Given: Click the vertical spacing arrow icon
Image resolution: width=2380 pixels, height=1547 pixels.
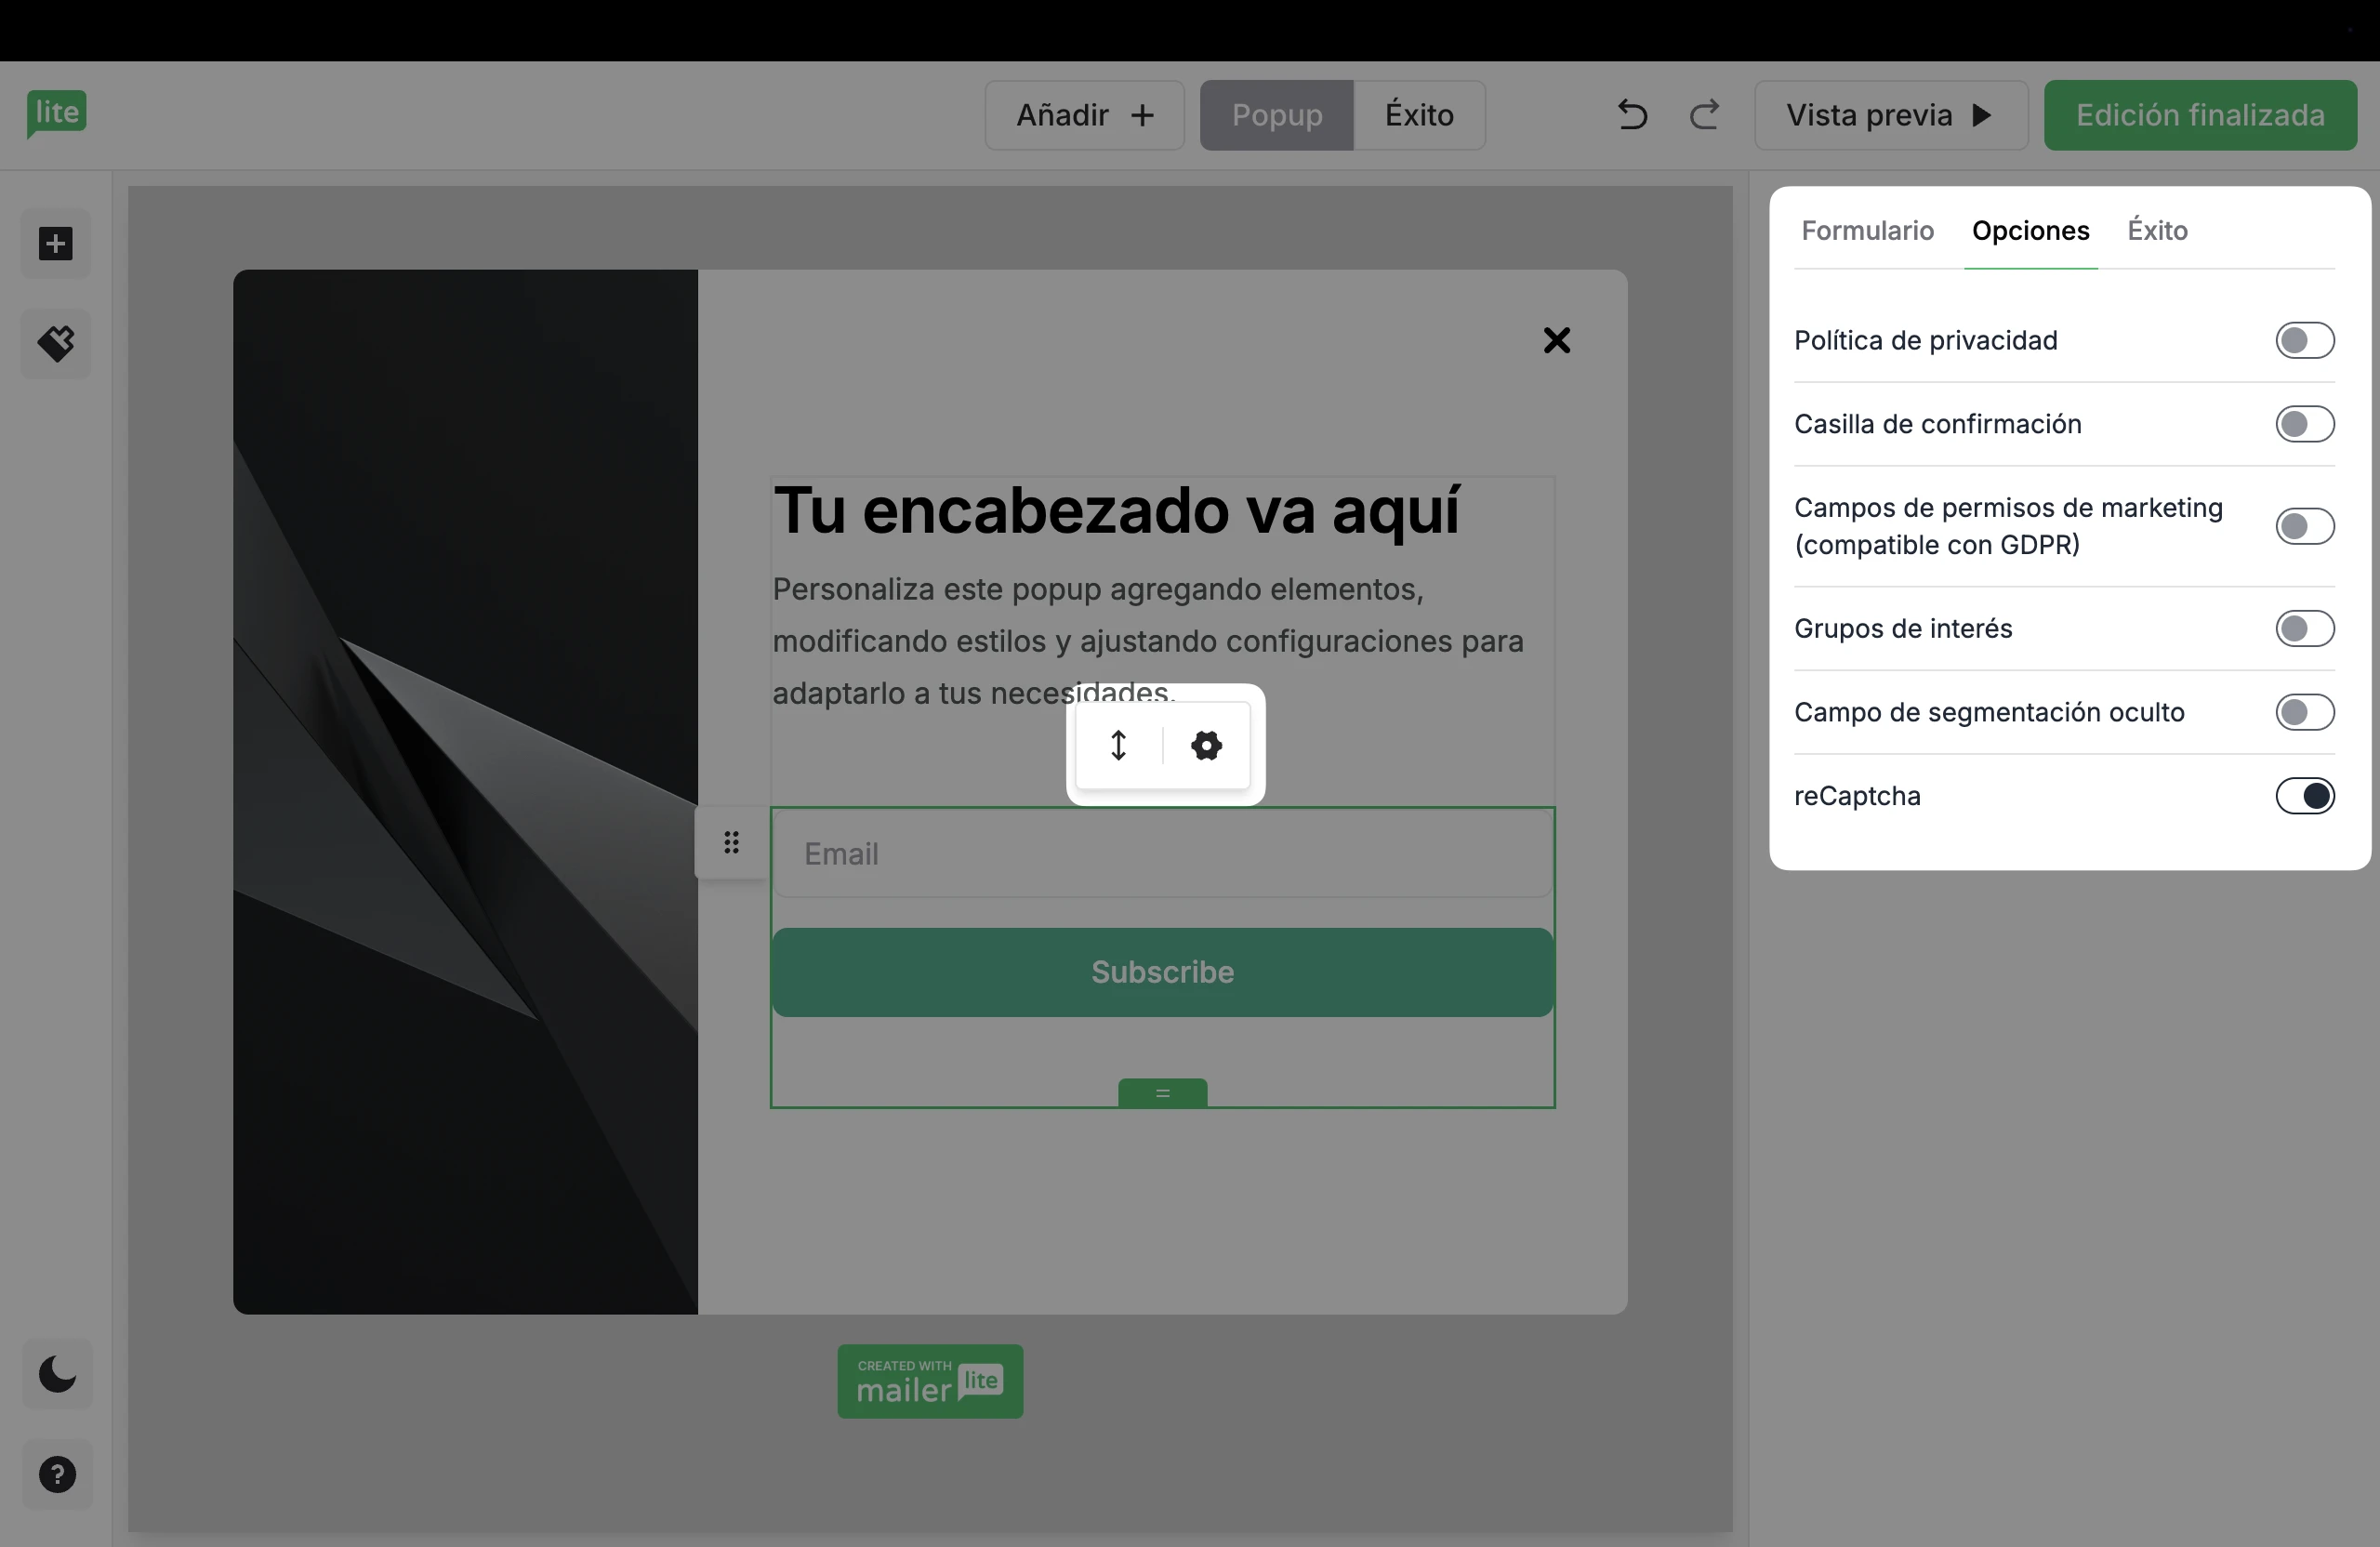Looking at the screenshot, I should [x=1119, y=746].
